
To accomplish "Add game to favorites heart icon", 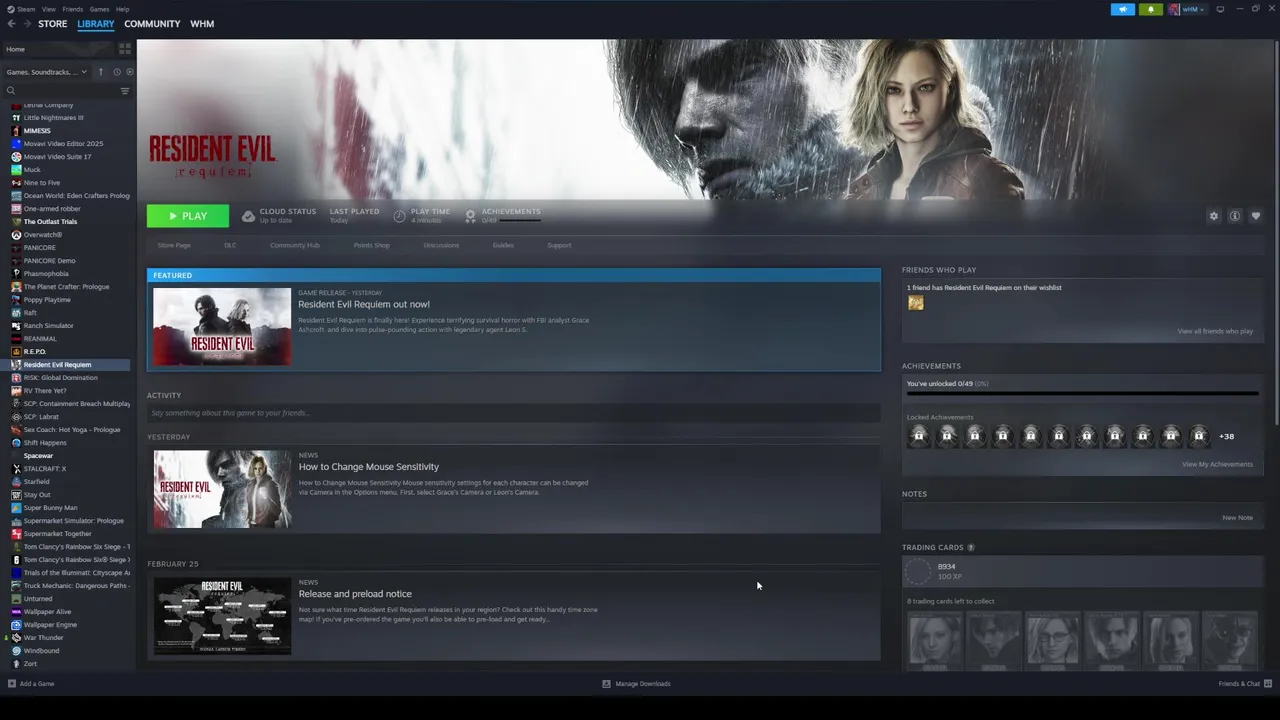I will [x=1256, y=216].
